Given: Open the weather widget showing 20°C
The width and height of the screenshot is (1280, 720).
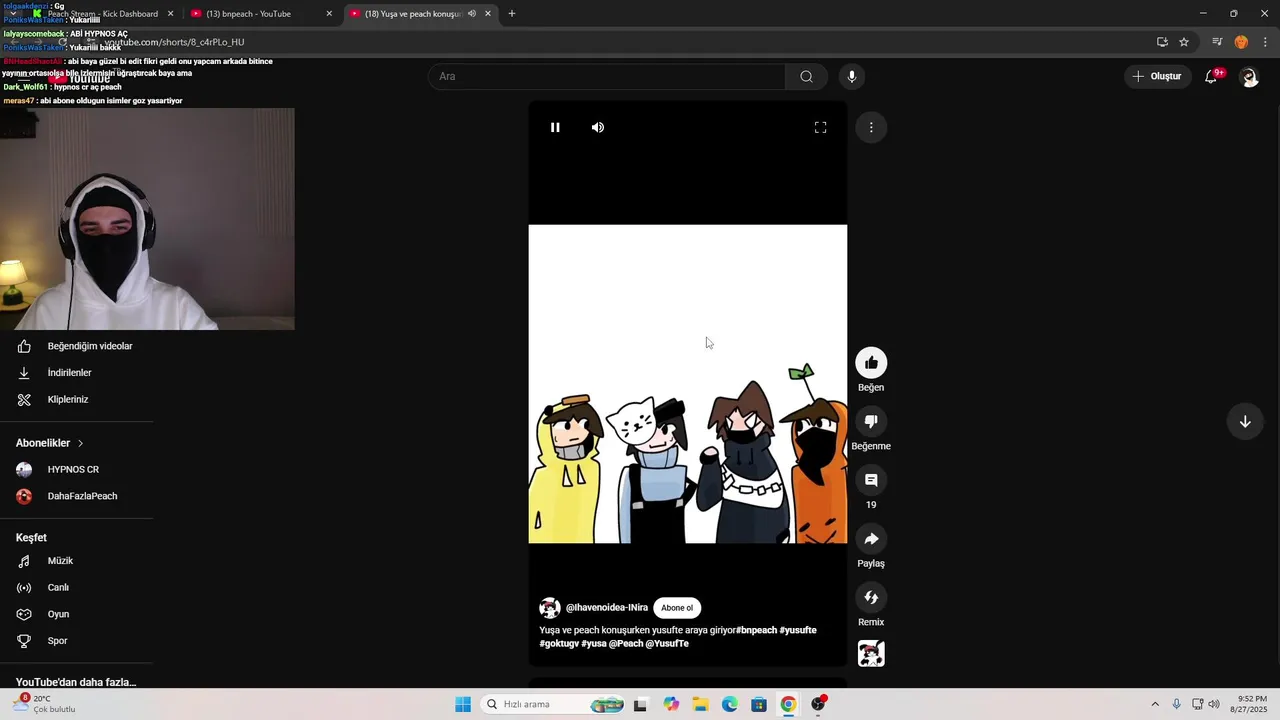Looking at the screenshot, I should coord(44,704).
